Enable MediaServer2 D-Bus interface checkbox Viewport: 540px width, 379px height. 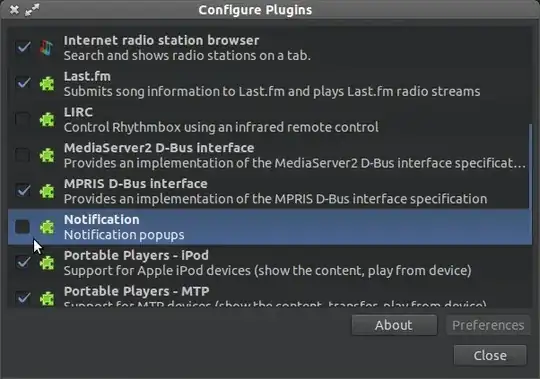click(23, 155)
